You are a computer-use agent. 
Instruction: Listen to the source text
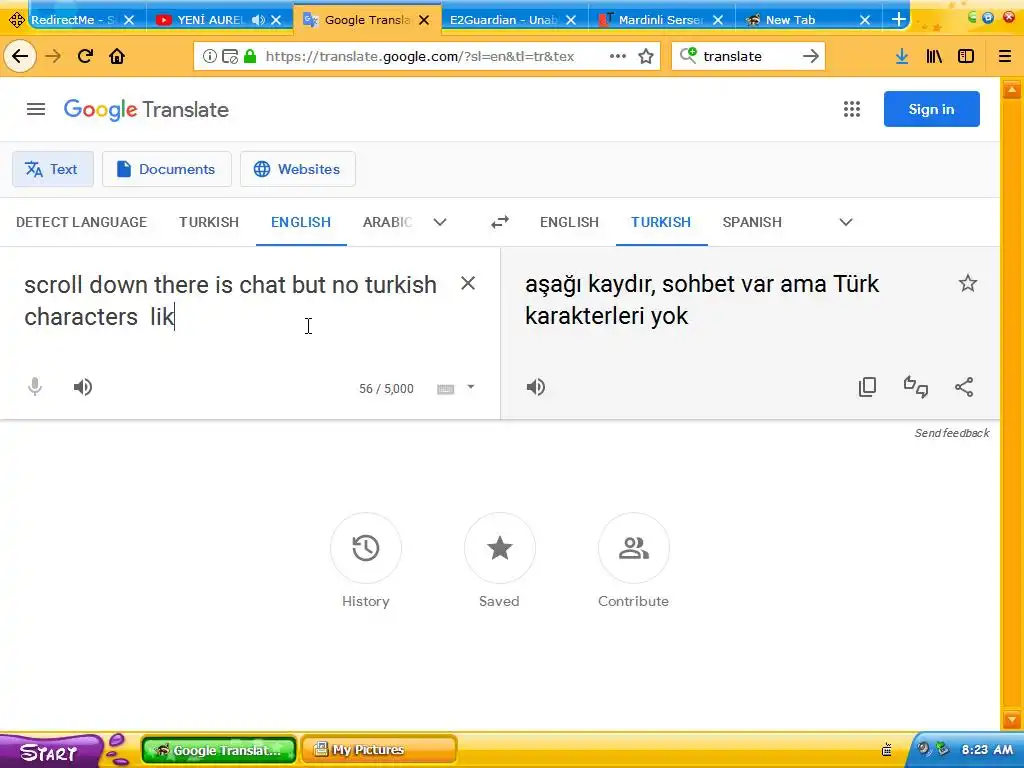[x=83, y=387]
